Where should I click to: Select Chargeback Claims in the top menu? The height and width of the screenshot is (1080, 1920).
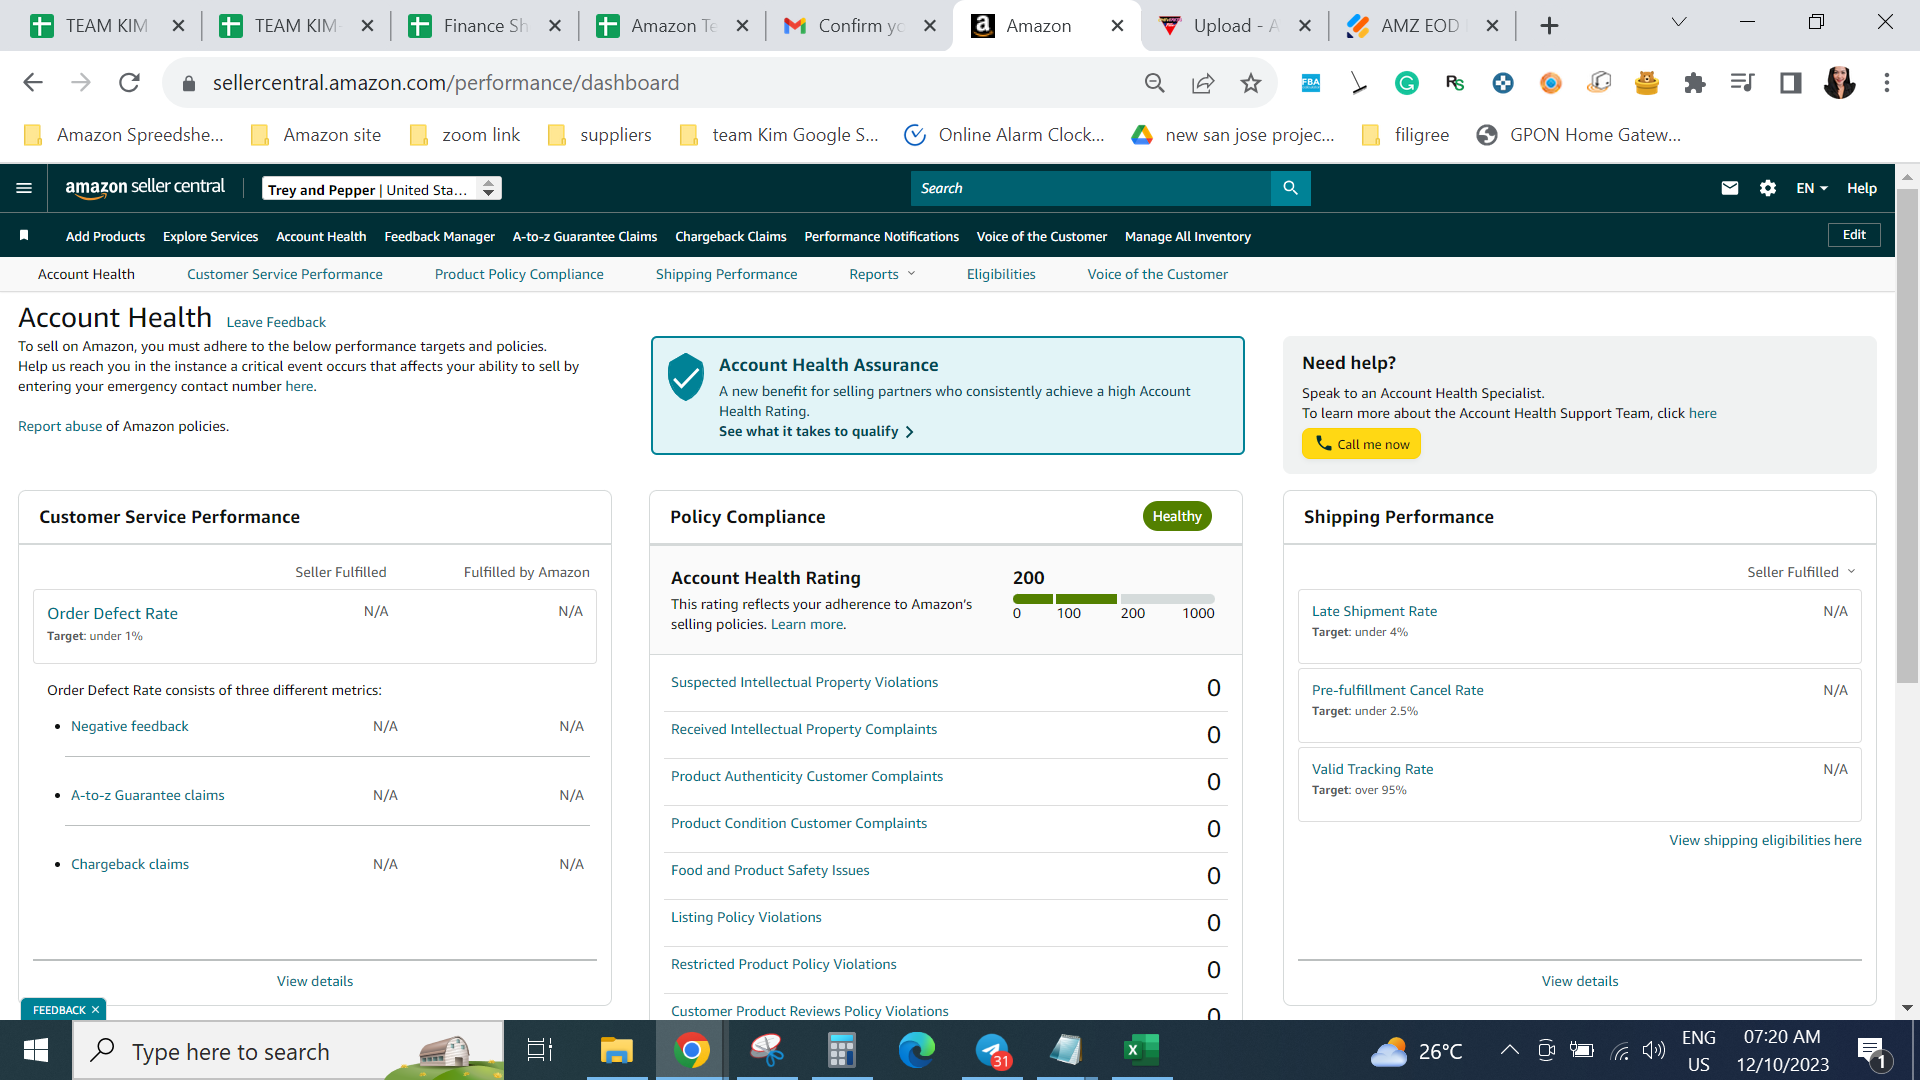tap(731, 236)
